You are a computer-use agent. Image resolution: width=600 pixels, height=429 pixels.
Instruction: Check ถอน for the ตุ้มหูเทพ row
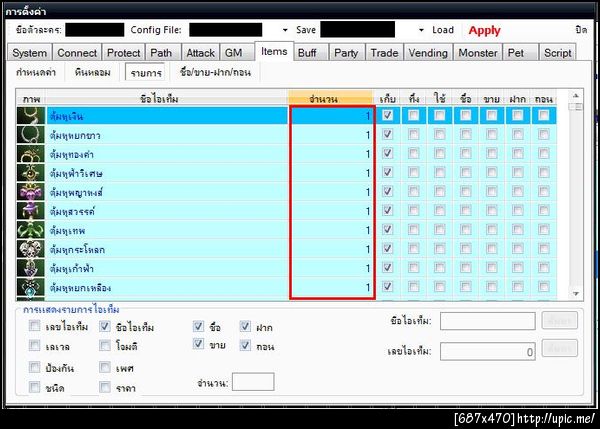(x=544, y=229)
